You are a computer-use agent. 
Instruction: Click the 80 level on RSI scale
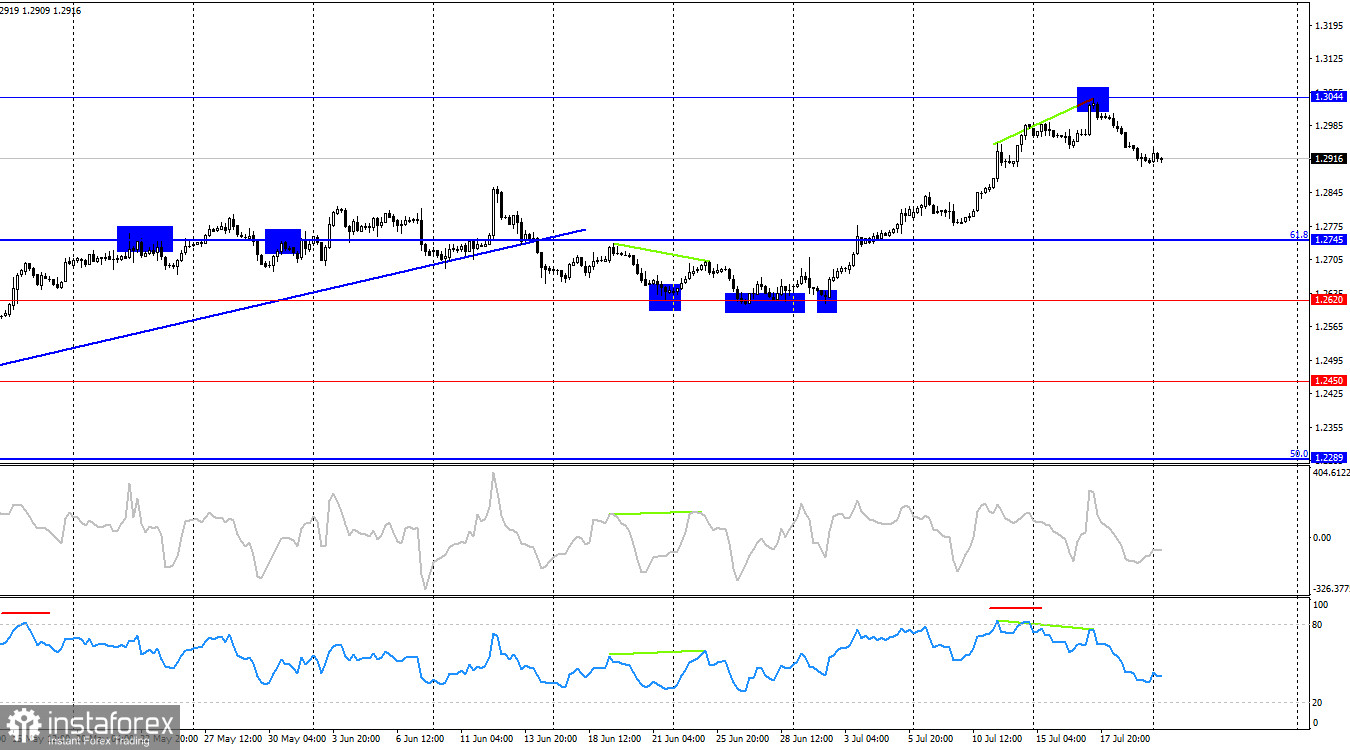click(x=1317, y=625)
